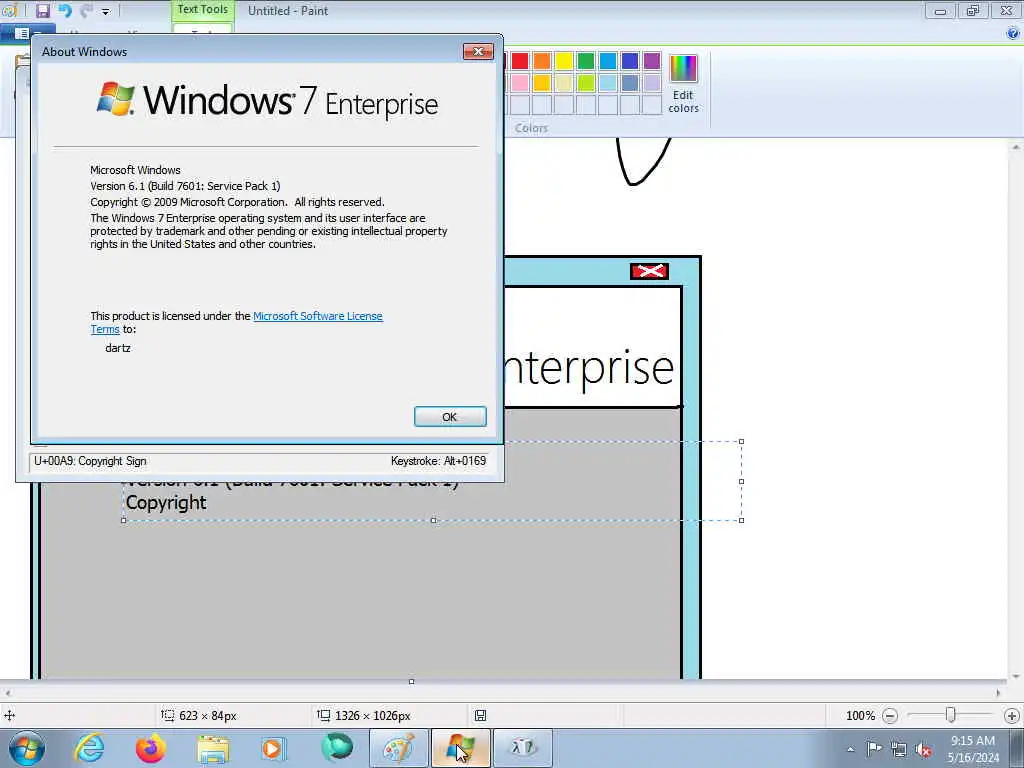1024x768 pixels.
Task: Switch to the About Windows taskbar button
Action: pyautogui.click(x=460, y=748)
